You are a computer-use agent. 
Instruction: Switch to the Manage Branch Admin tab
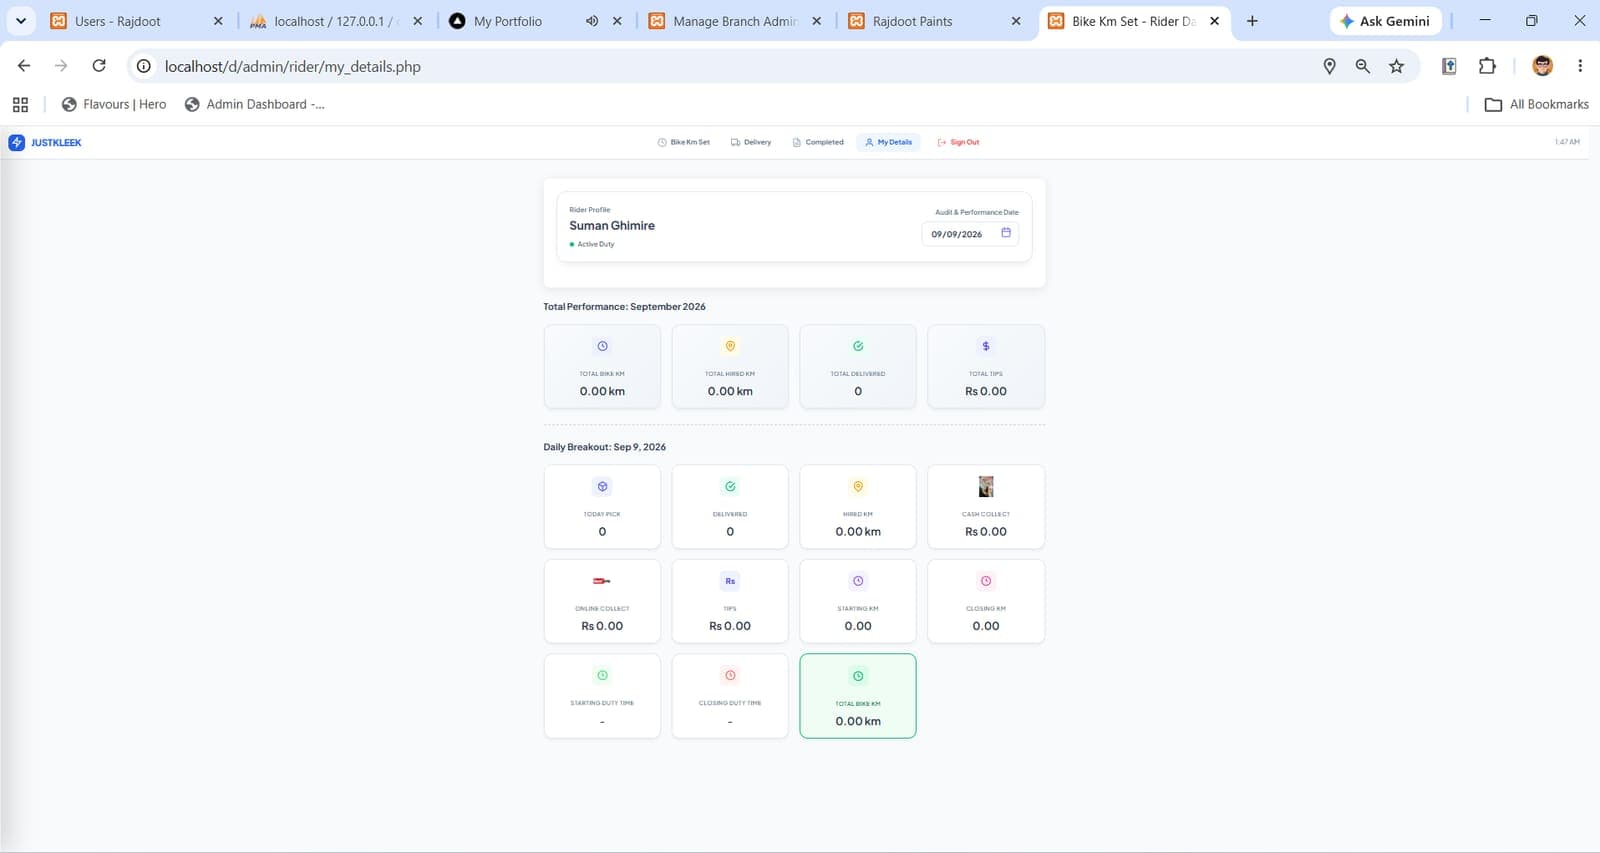tap(737, 21)
